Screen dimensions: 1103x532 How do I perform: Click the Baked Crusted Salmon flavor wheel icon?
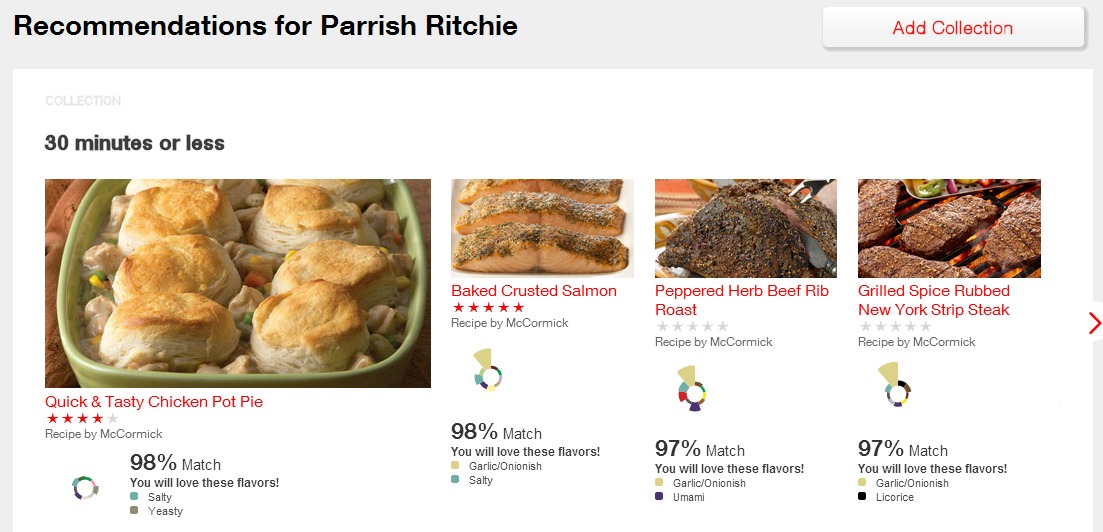pyautogui.click(x=488, y=374)
